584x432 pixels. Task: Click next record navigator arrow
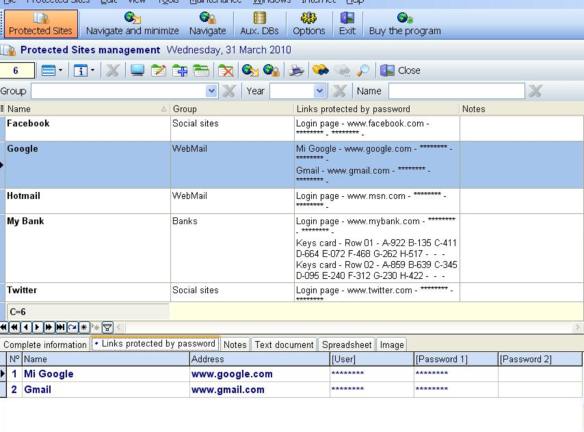(x=37, y=327)
